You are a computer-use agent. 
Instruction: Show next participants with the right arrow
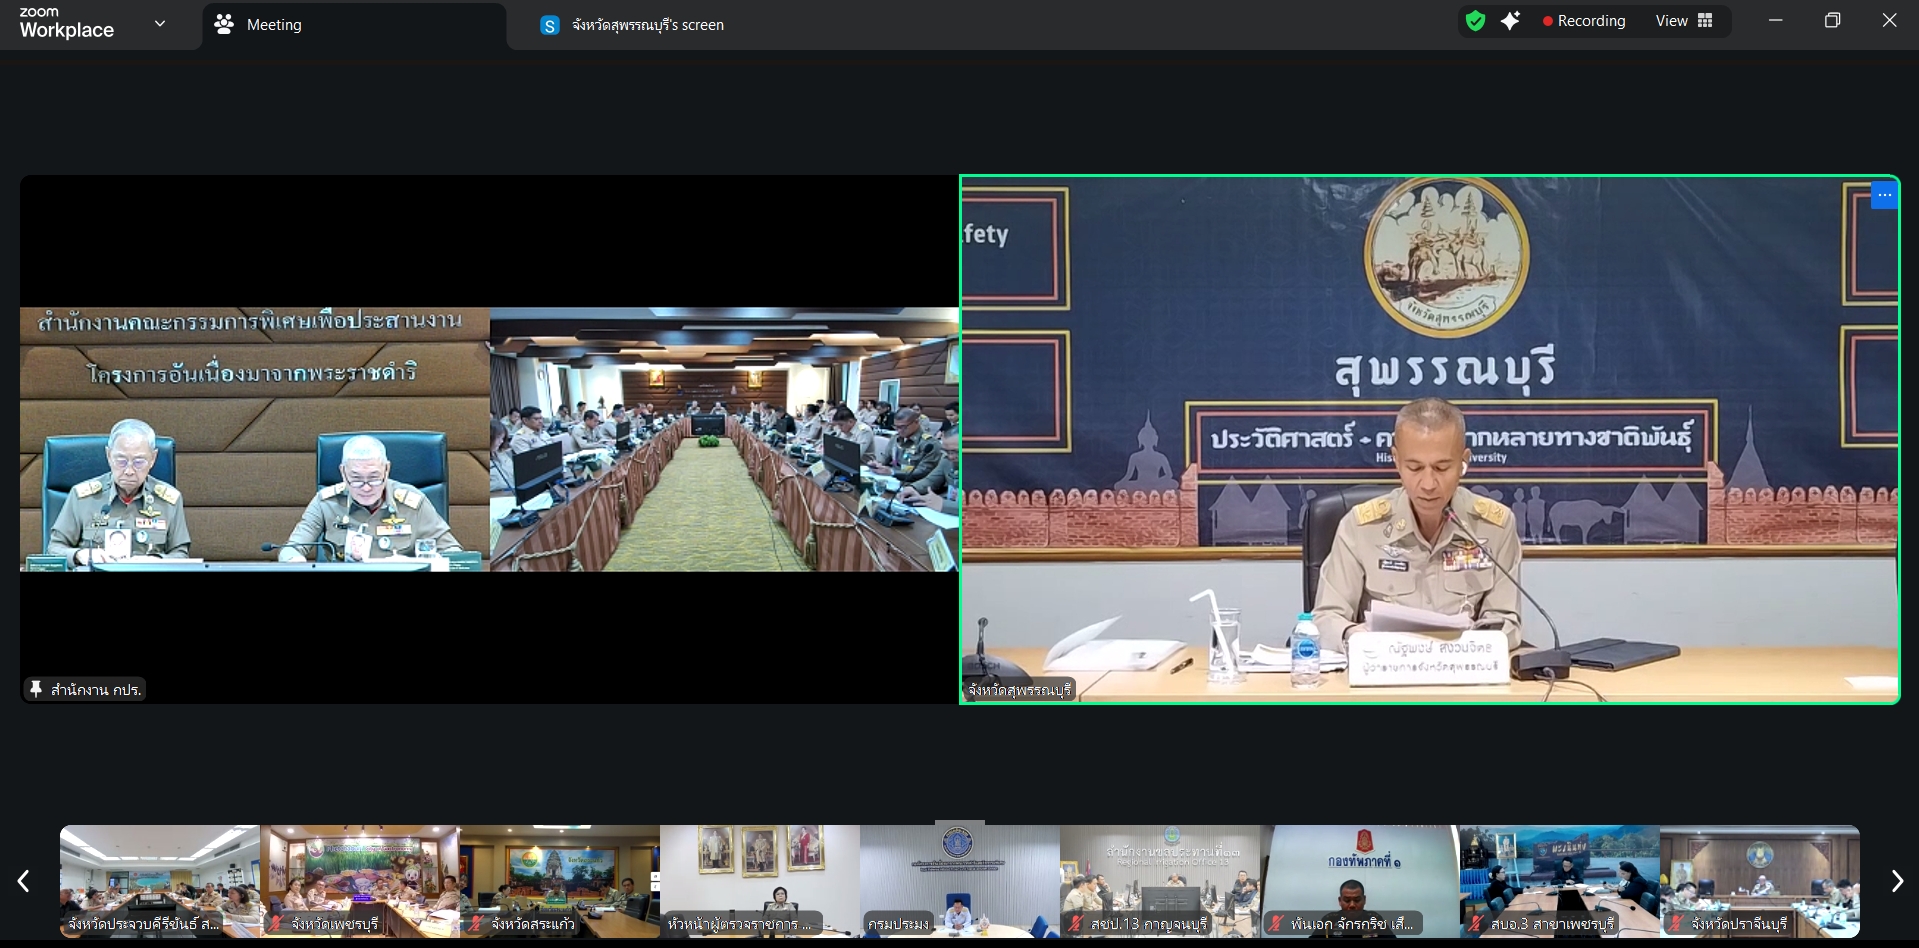click(x=1896, y=881)
